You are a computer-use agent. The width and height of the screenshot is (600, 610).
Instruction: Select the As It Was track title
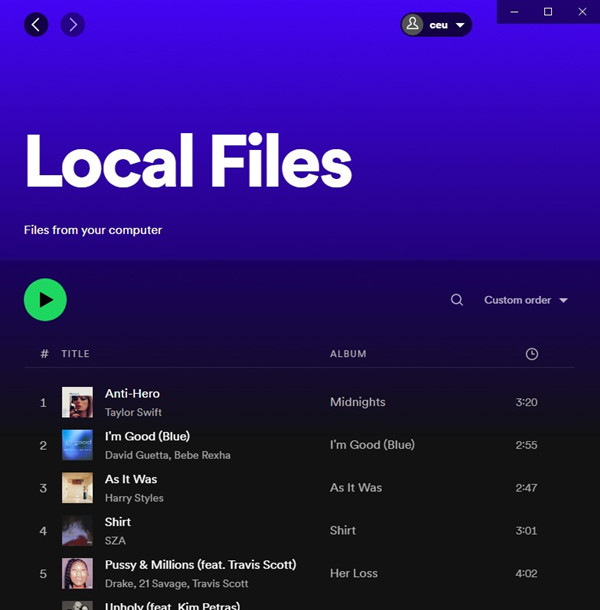coord(131,479)
